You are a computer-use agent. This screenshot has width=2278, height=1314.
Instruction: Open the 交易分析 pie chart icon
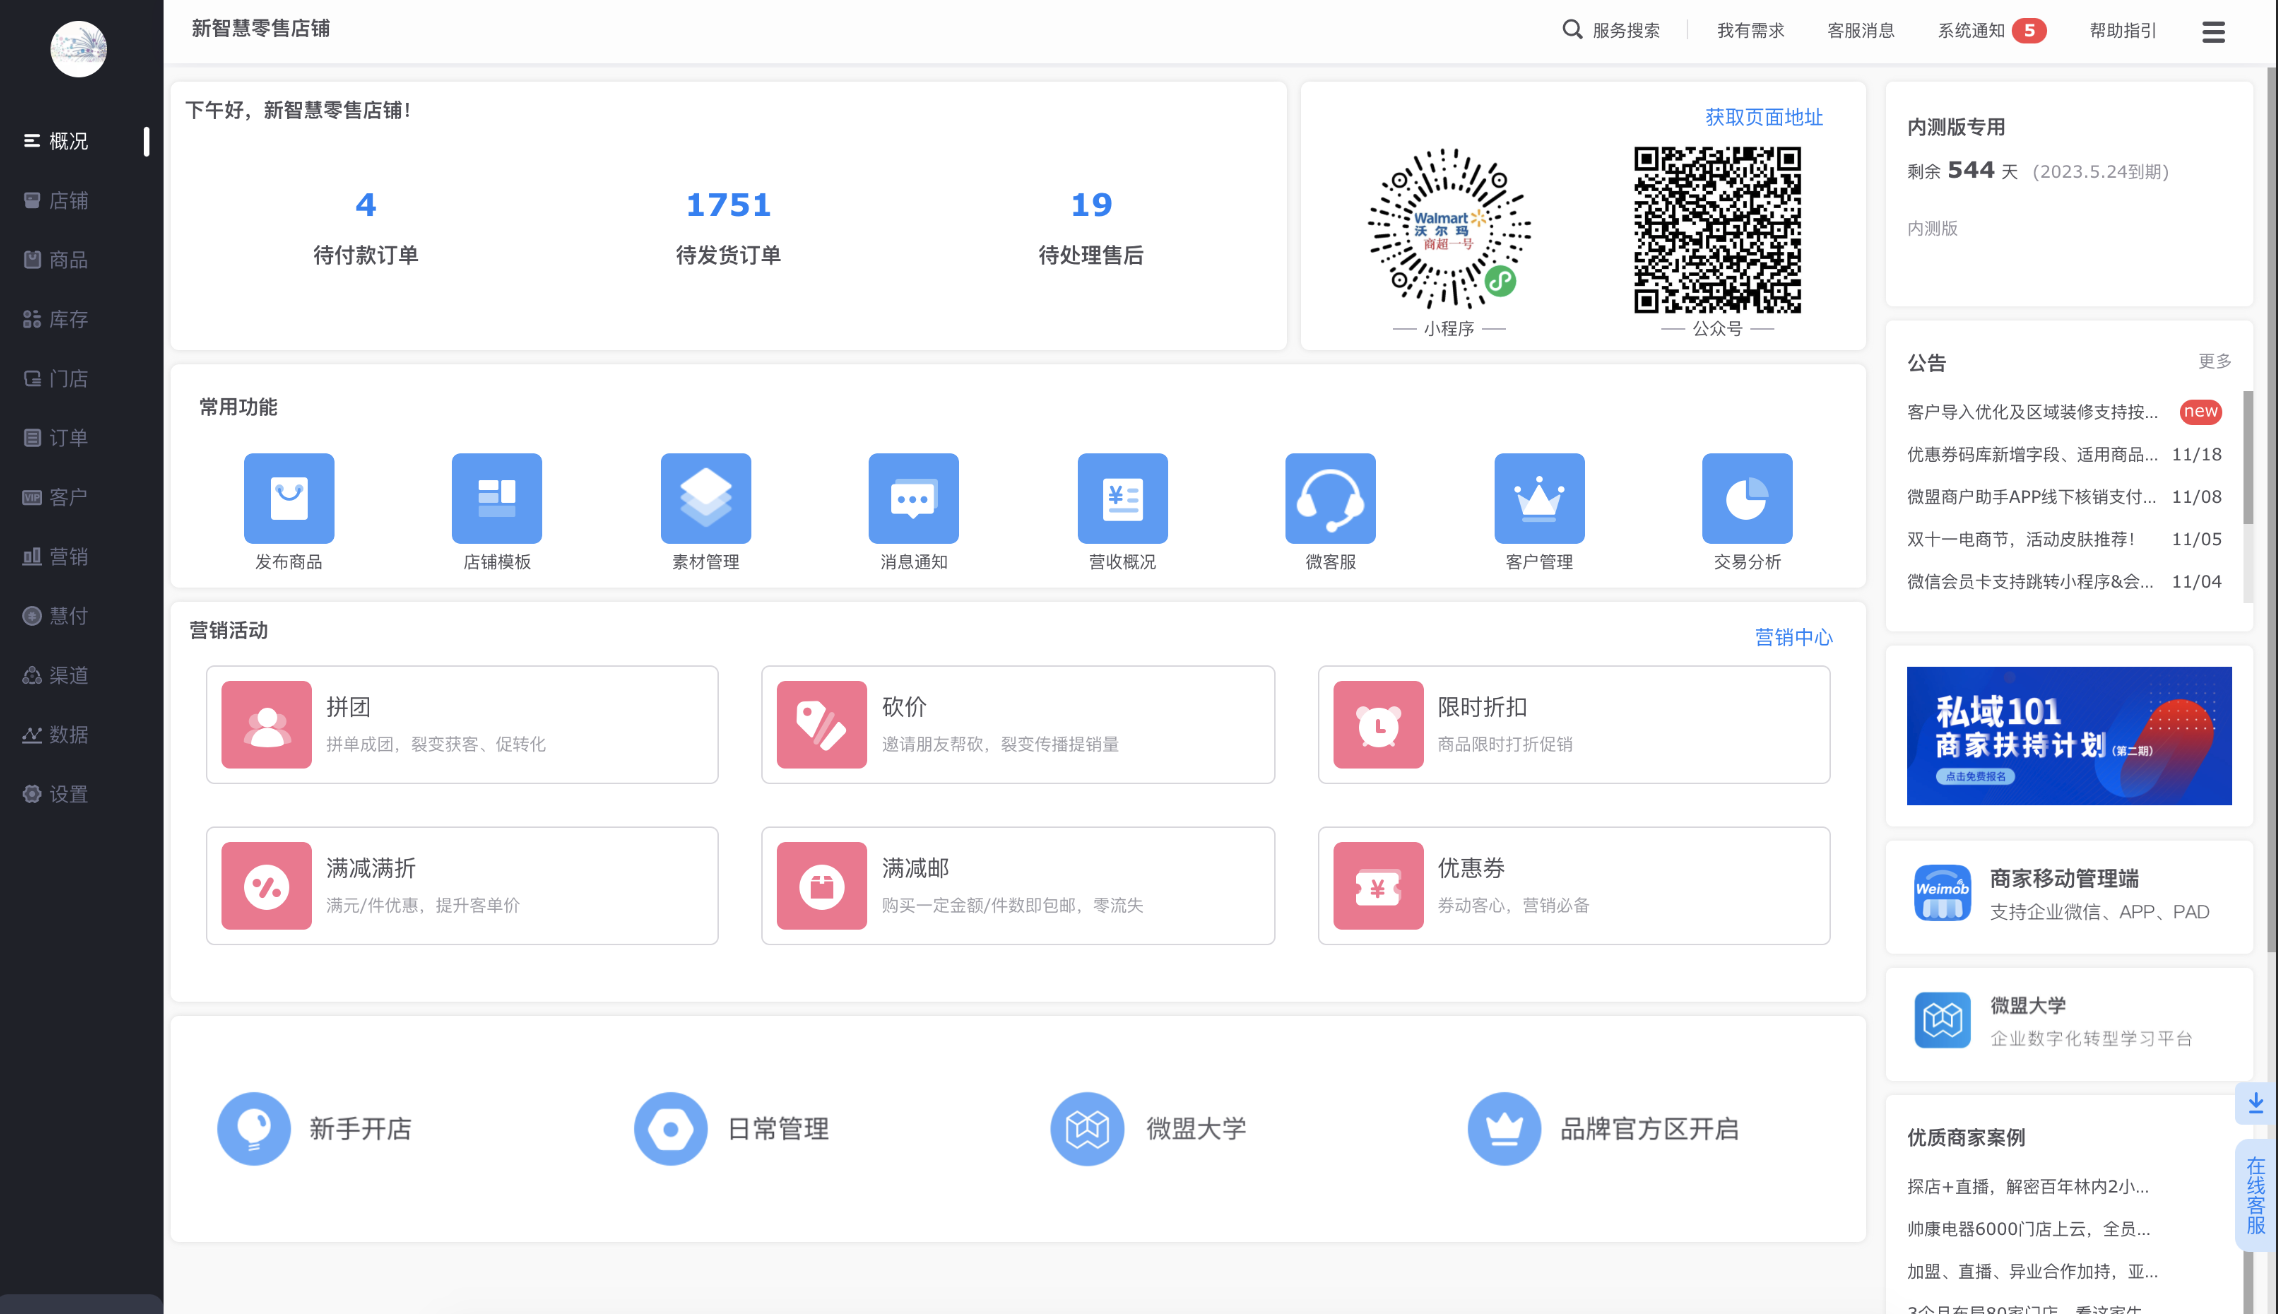[x=1747, y=498]
